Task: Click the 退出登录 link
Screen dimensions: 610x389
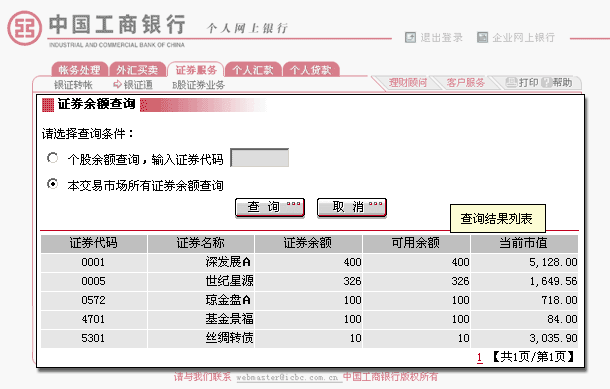Action: (441, 37)
